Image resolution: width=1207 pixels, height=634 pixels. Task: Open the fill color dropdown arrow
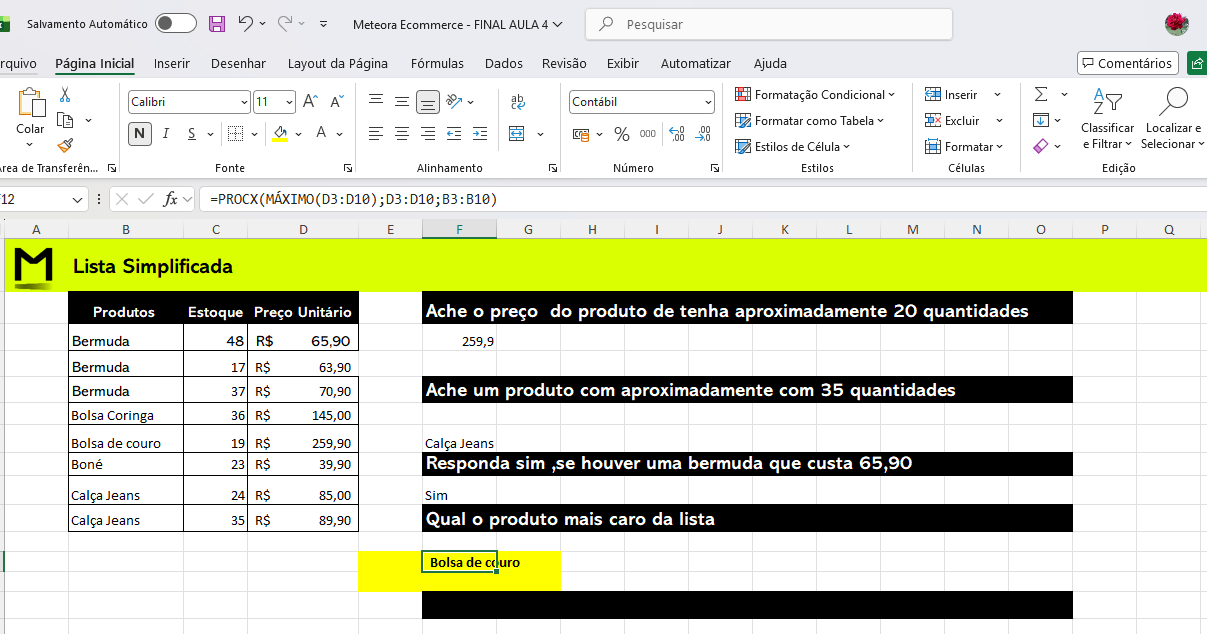coord(300,133)
